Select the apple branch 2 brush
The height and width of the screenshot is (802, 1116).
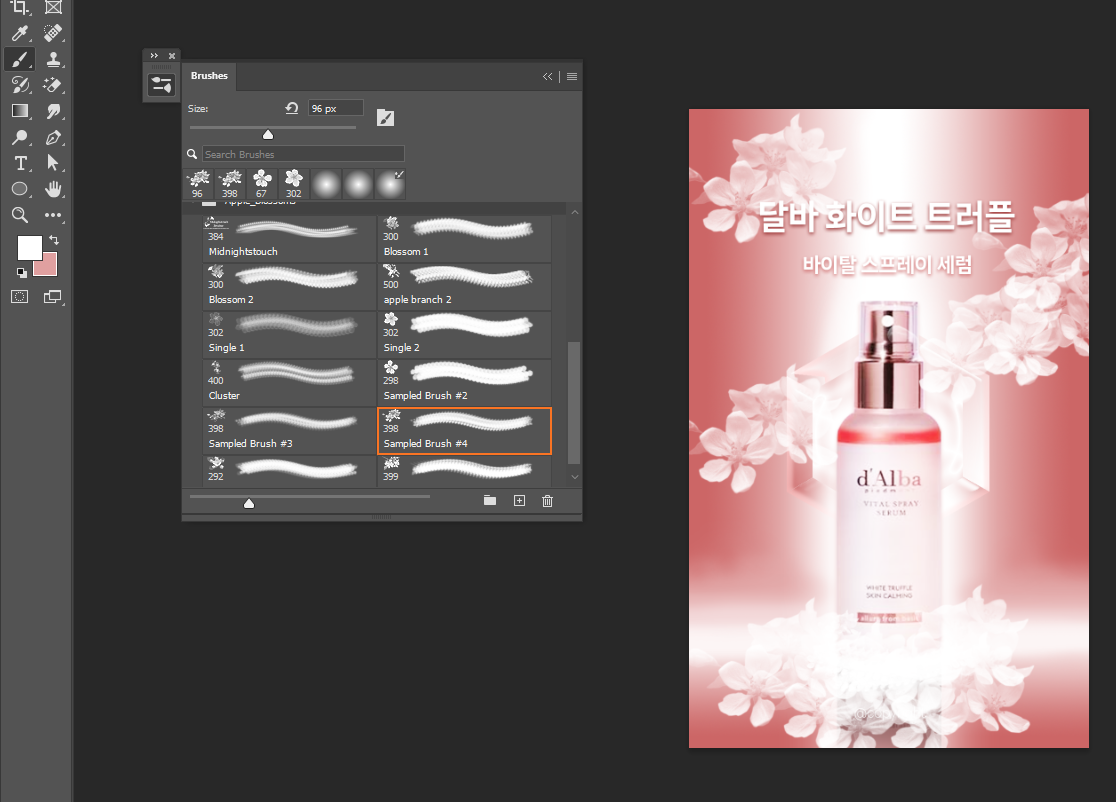click(464, 287)
